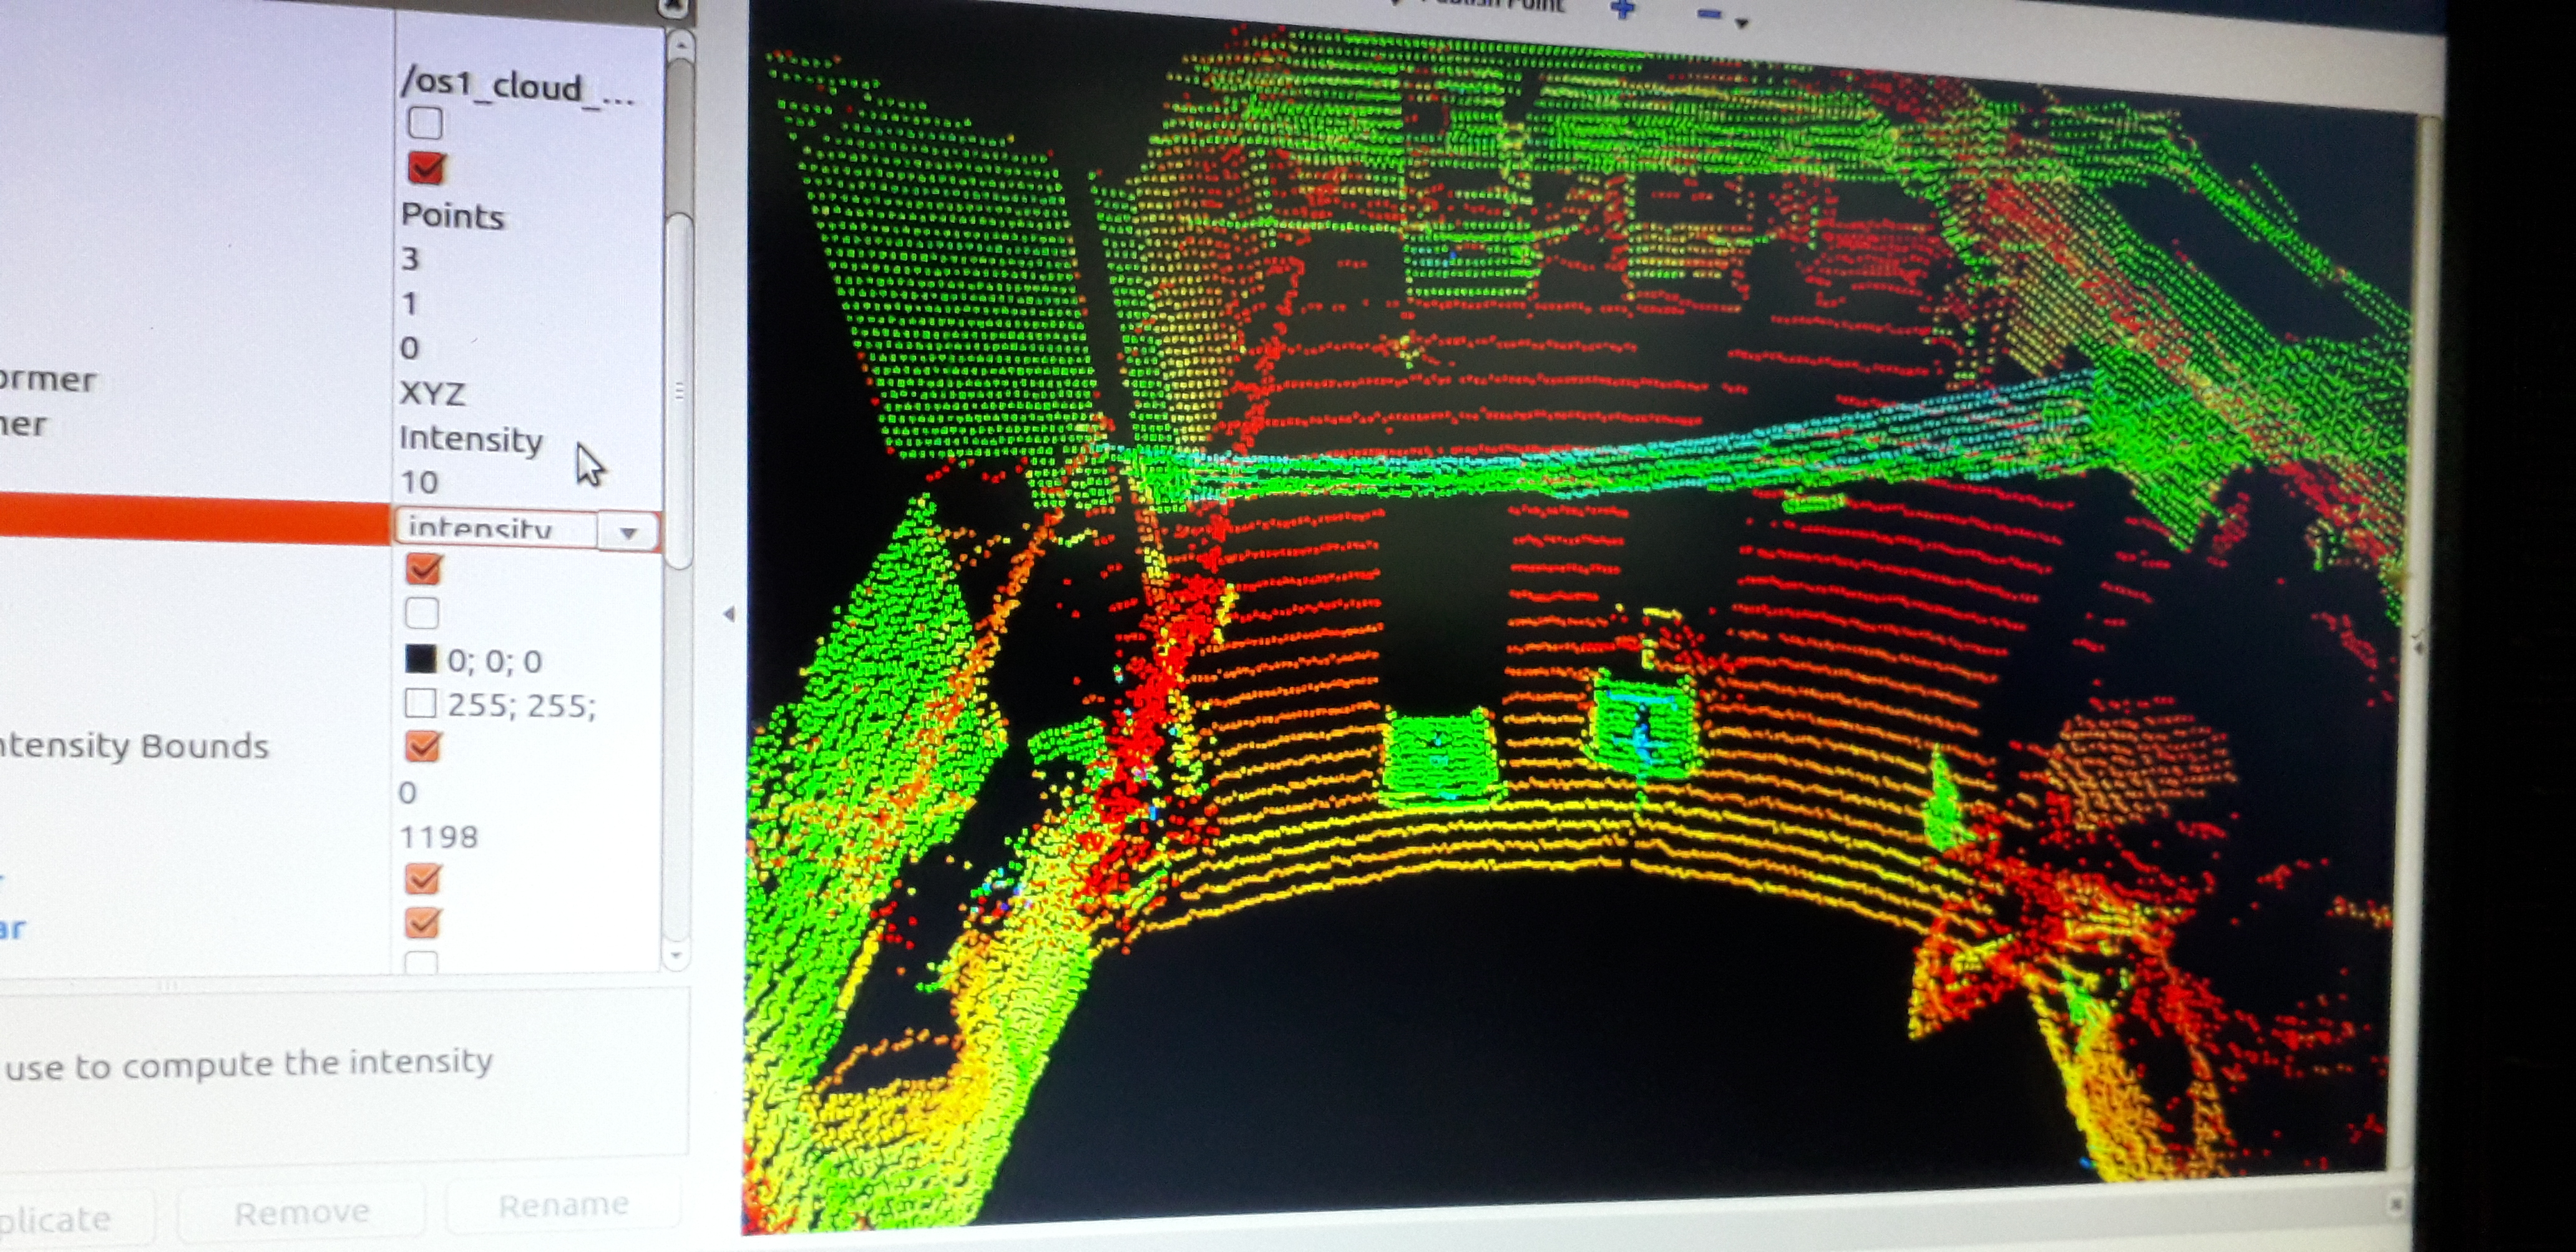Click the blue minus toolbar icon

[1709, 13]
